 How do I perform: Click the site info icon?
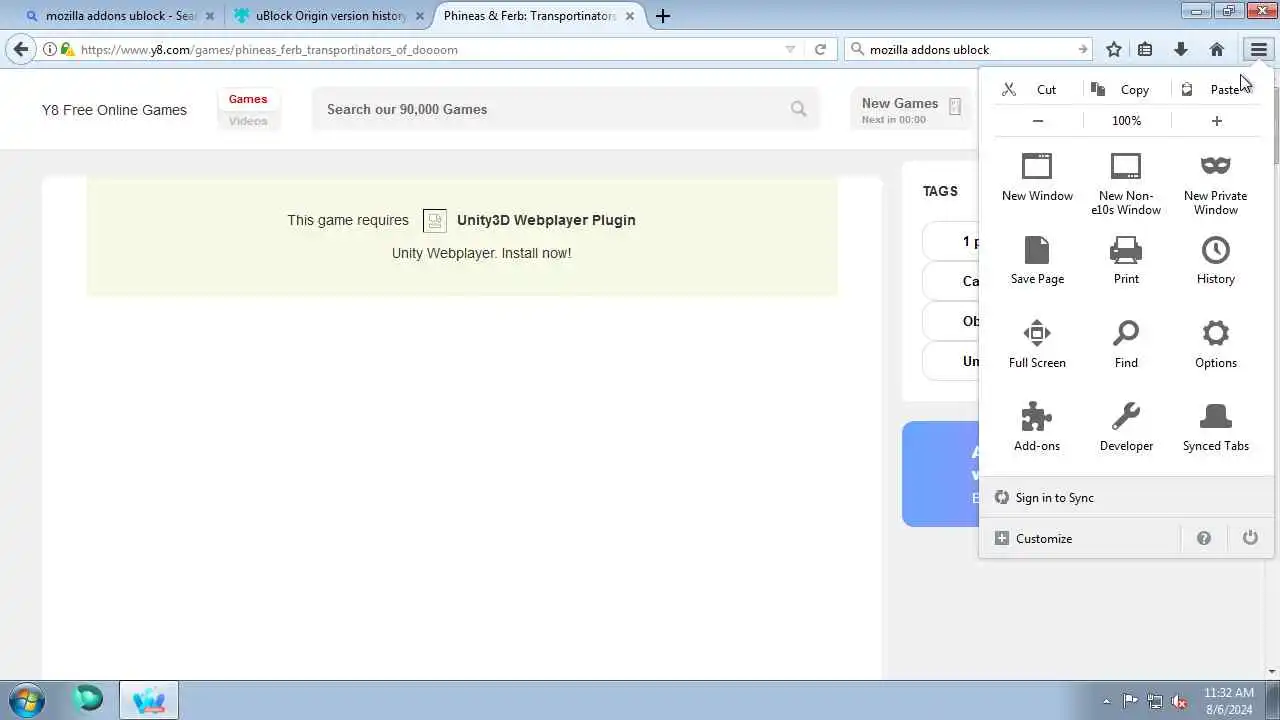coord(49,49)
